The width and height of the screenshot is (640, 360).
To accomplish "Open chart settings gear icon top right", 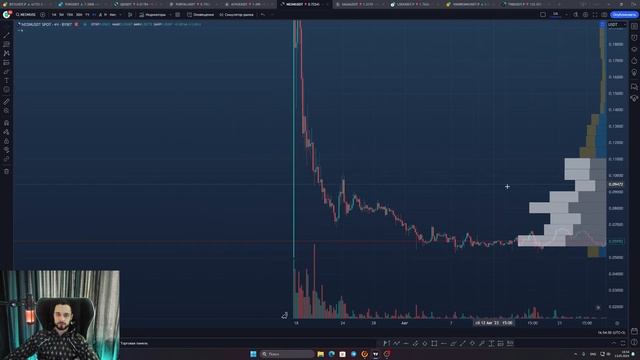I will point(585,15).
